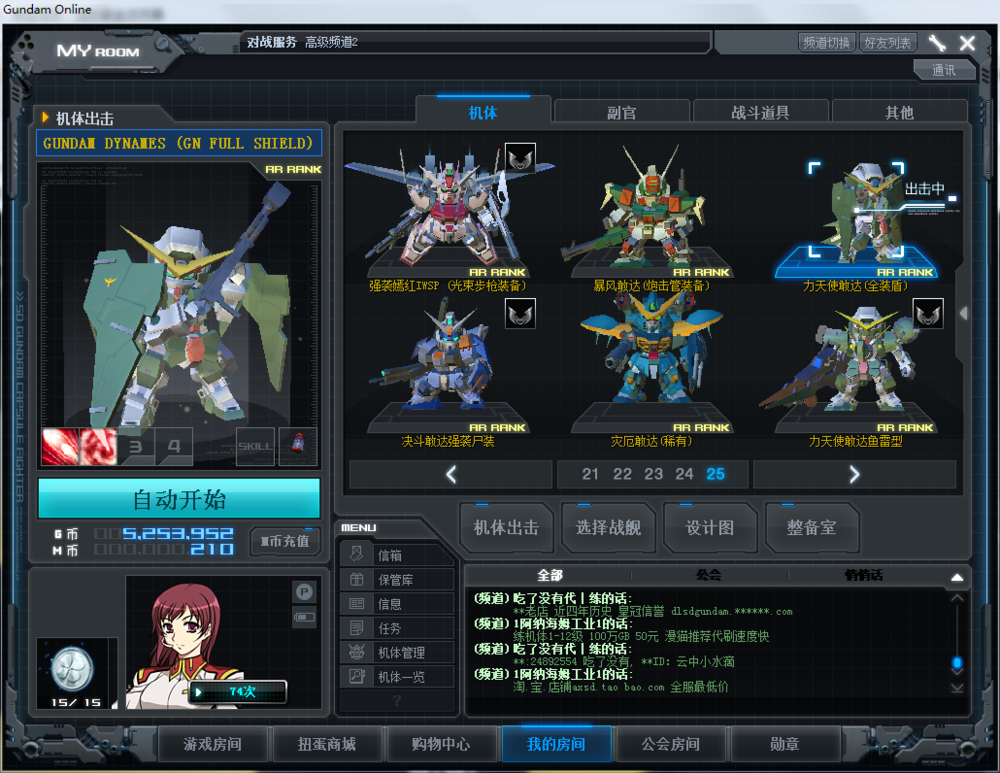The image size is (1000, 773).
Task: Open 公会房间 in bottom navigation
Action: click(670, 744)
